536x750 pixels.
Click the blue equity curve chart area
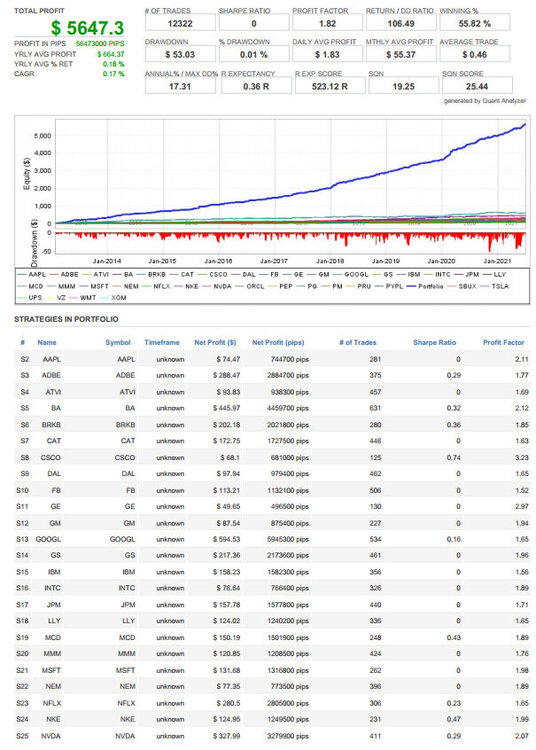click(291, 172)
